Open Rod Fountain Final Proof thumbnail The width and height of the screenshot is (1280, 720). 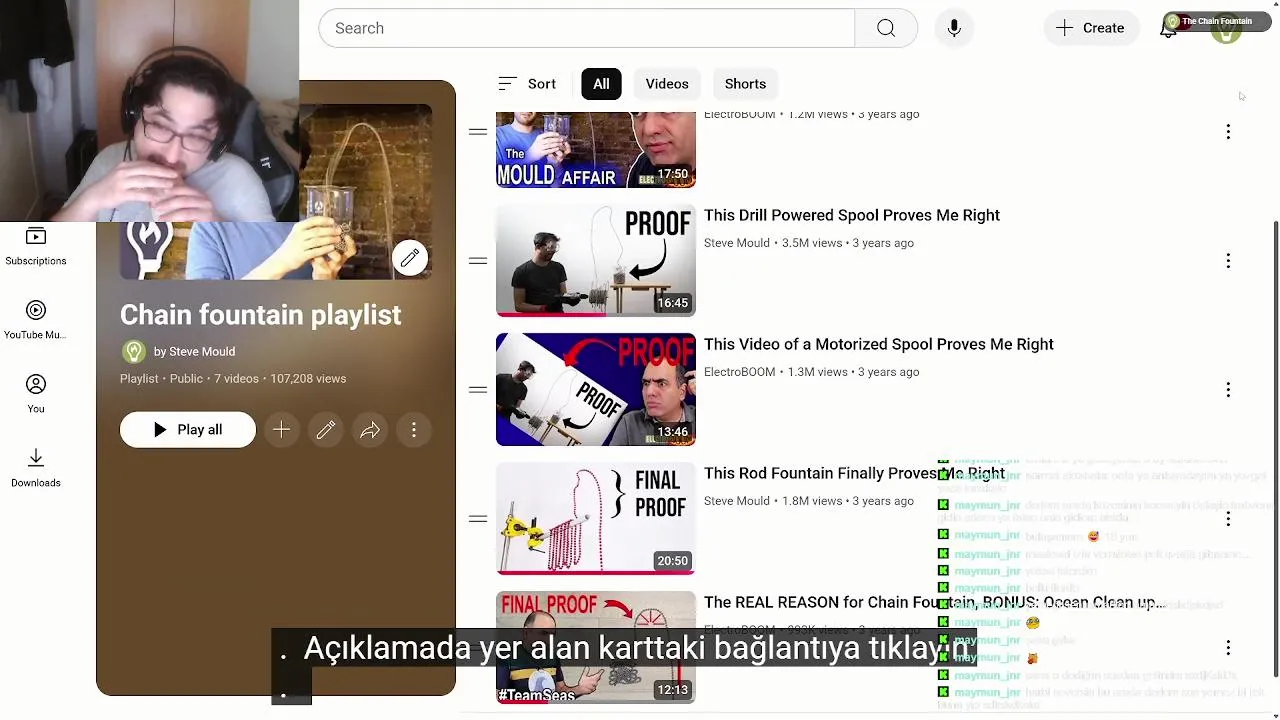click(596, 519)
